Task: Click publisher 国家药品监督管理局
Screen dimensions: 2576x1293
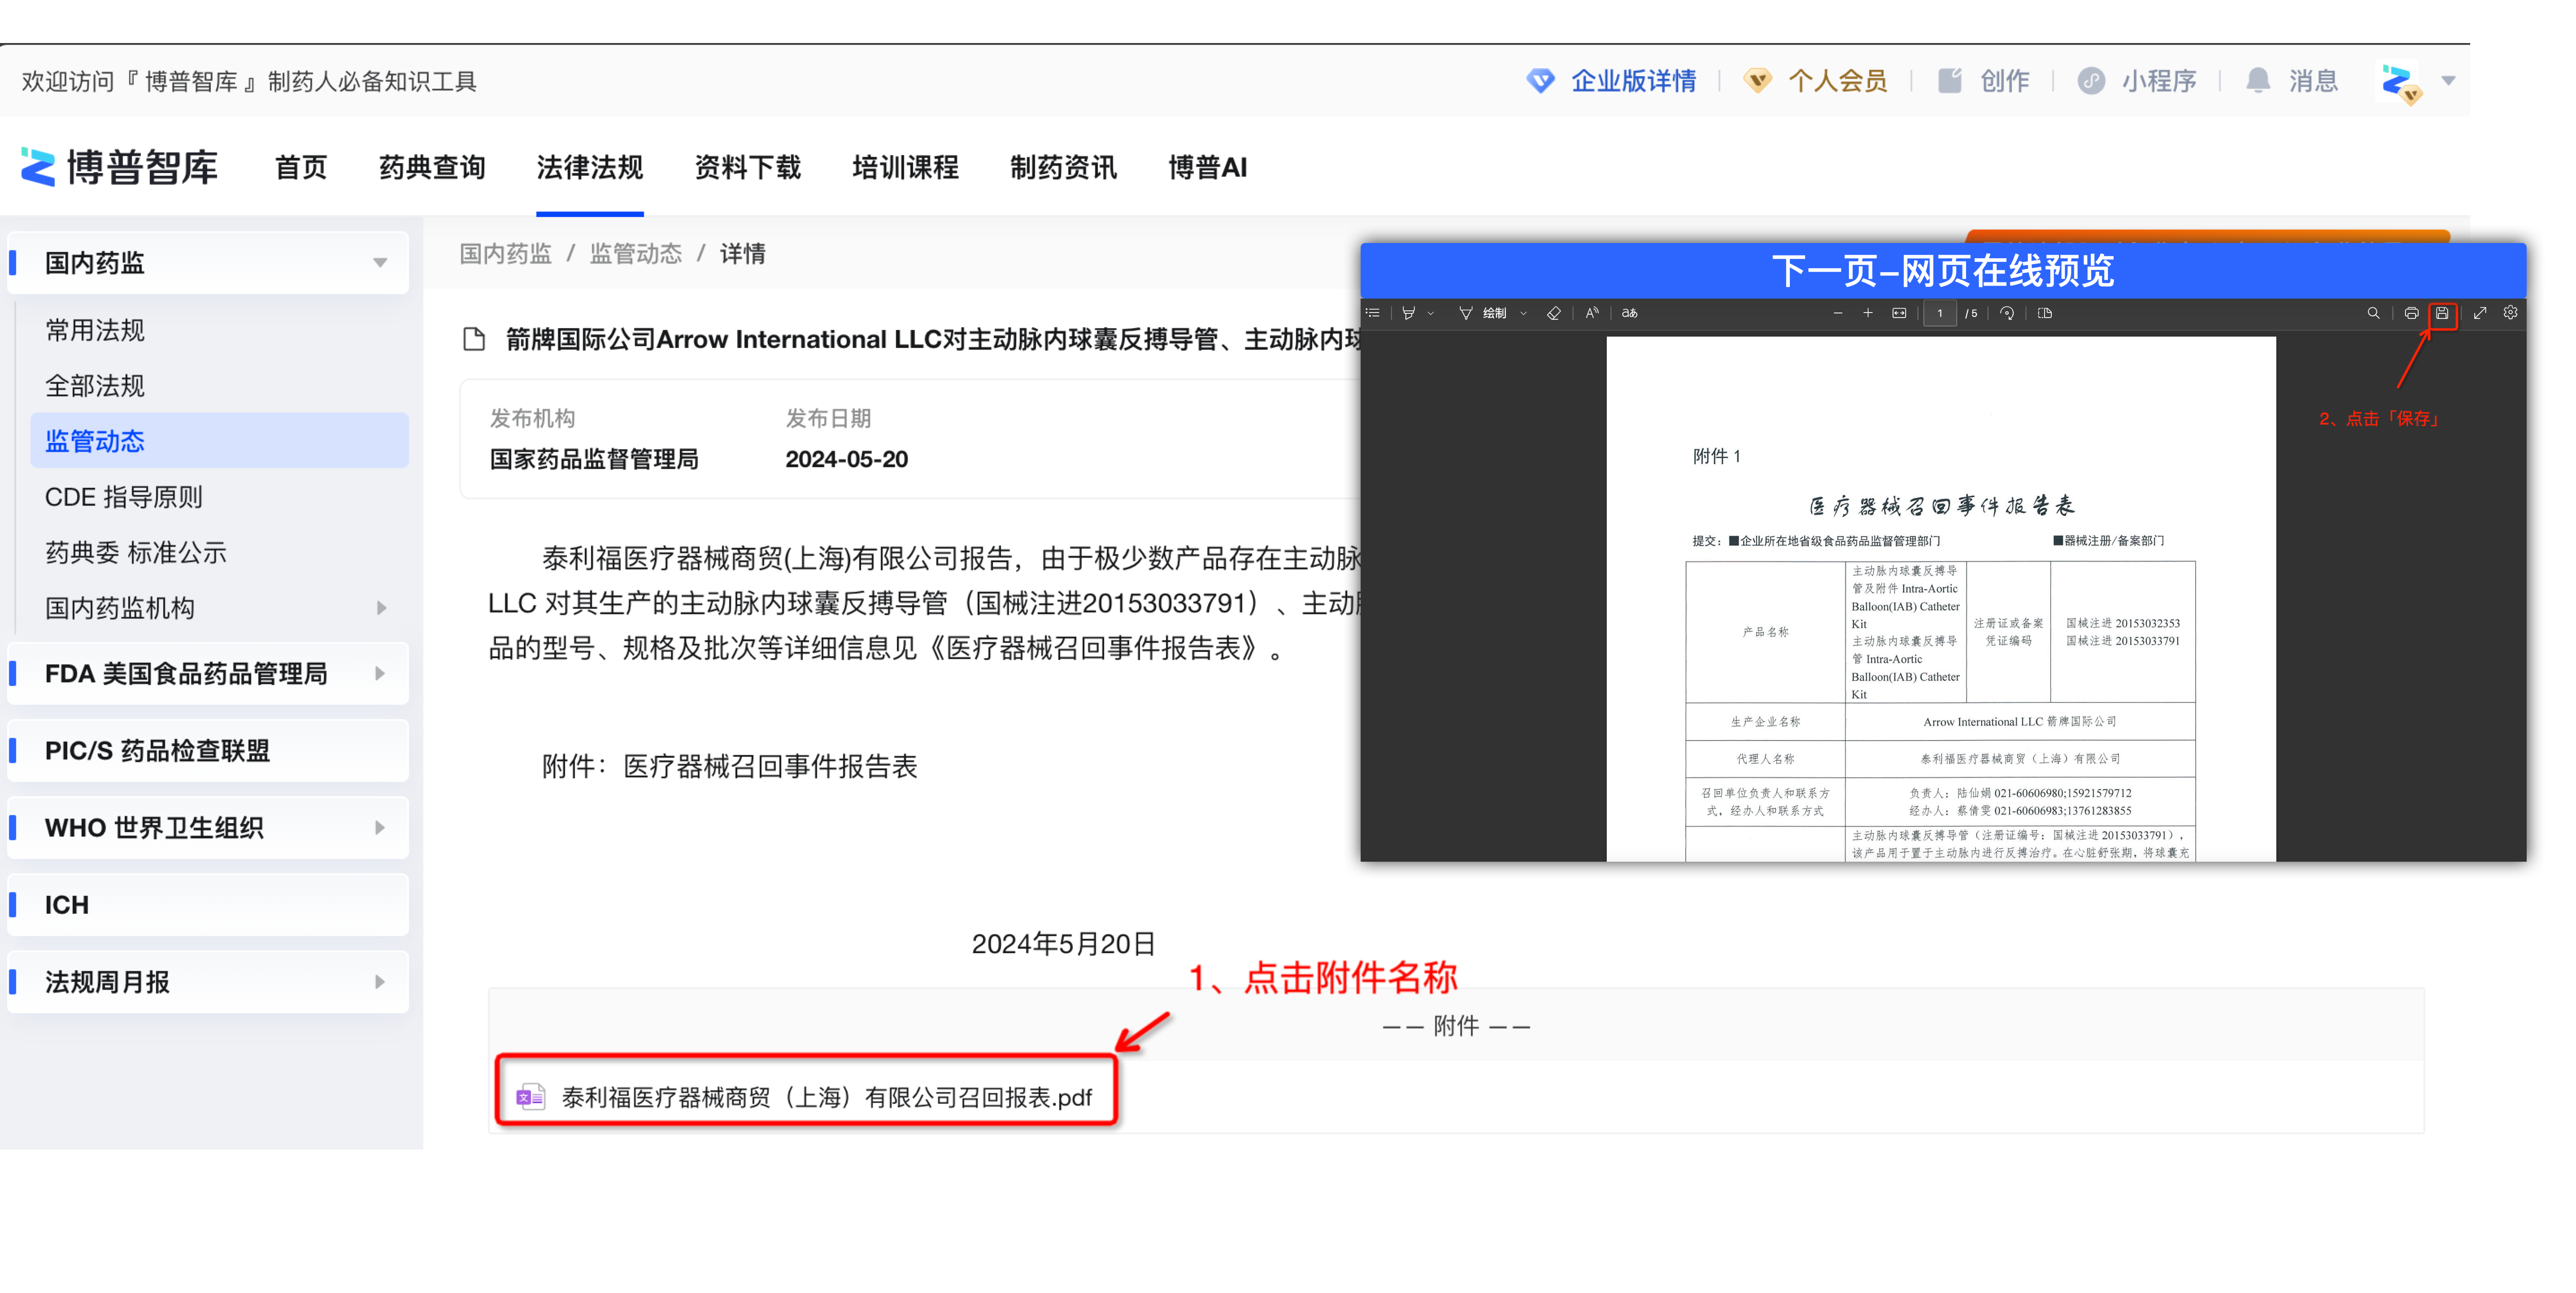Action: (594, 459)
